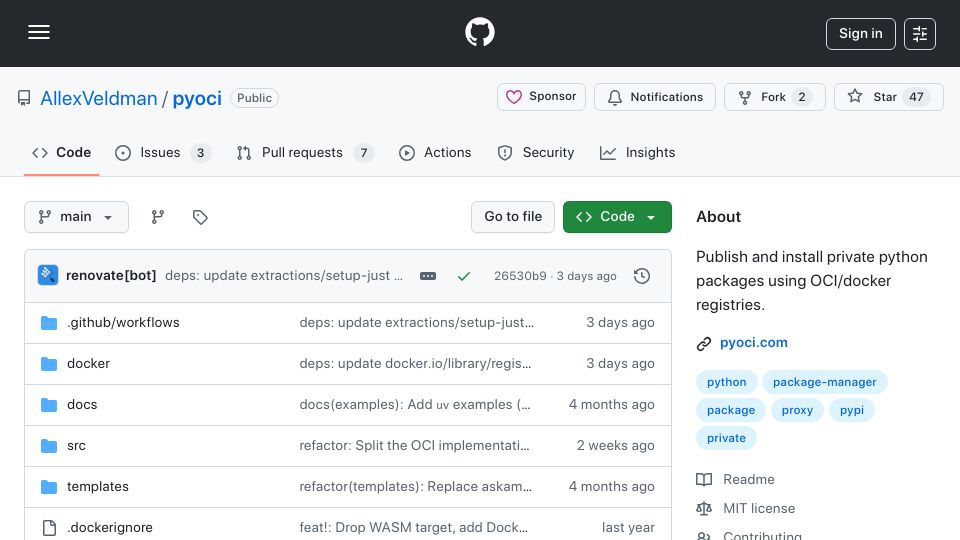The image size is (960, 540).
Task: Expand the green Code dropdown
Action: [x=617, y=217]
